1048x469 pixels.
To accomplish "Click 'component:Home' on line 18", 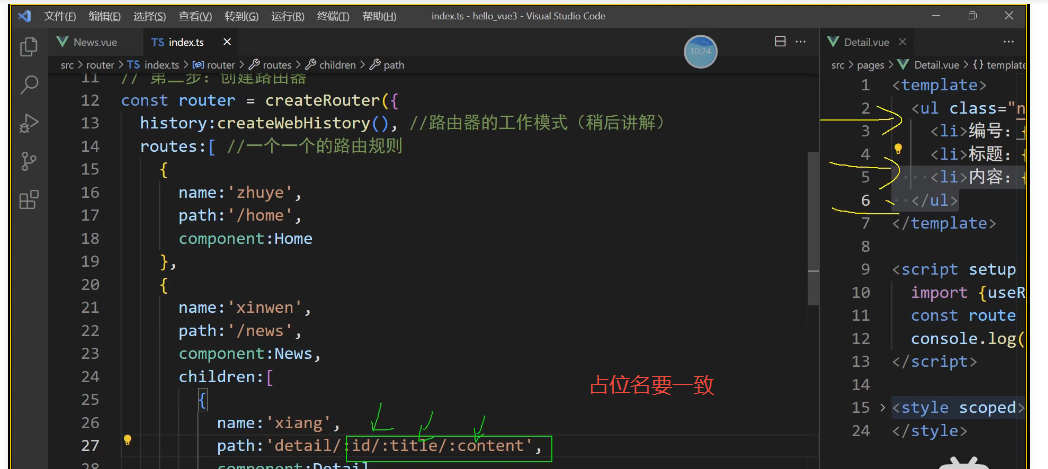I will pyautogui.click(x=245, y=239).
